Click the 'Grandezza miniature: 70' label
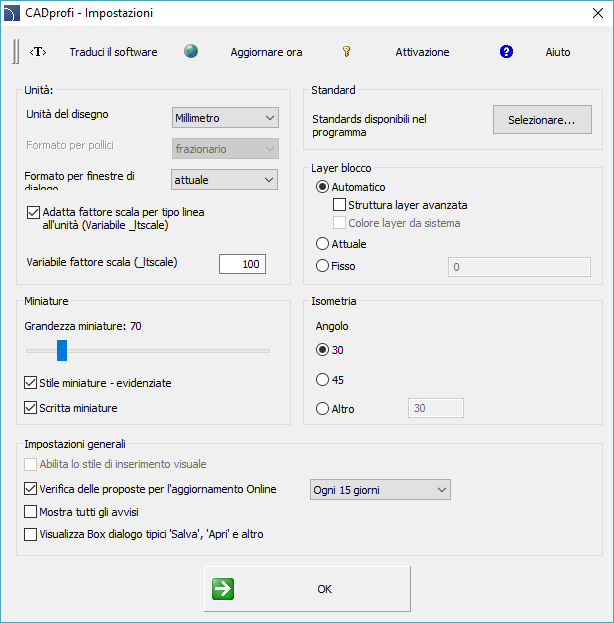This screenshot has height=623, width=614. point(83,326)
